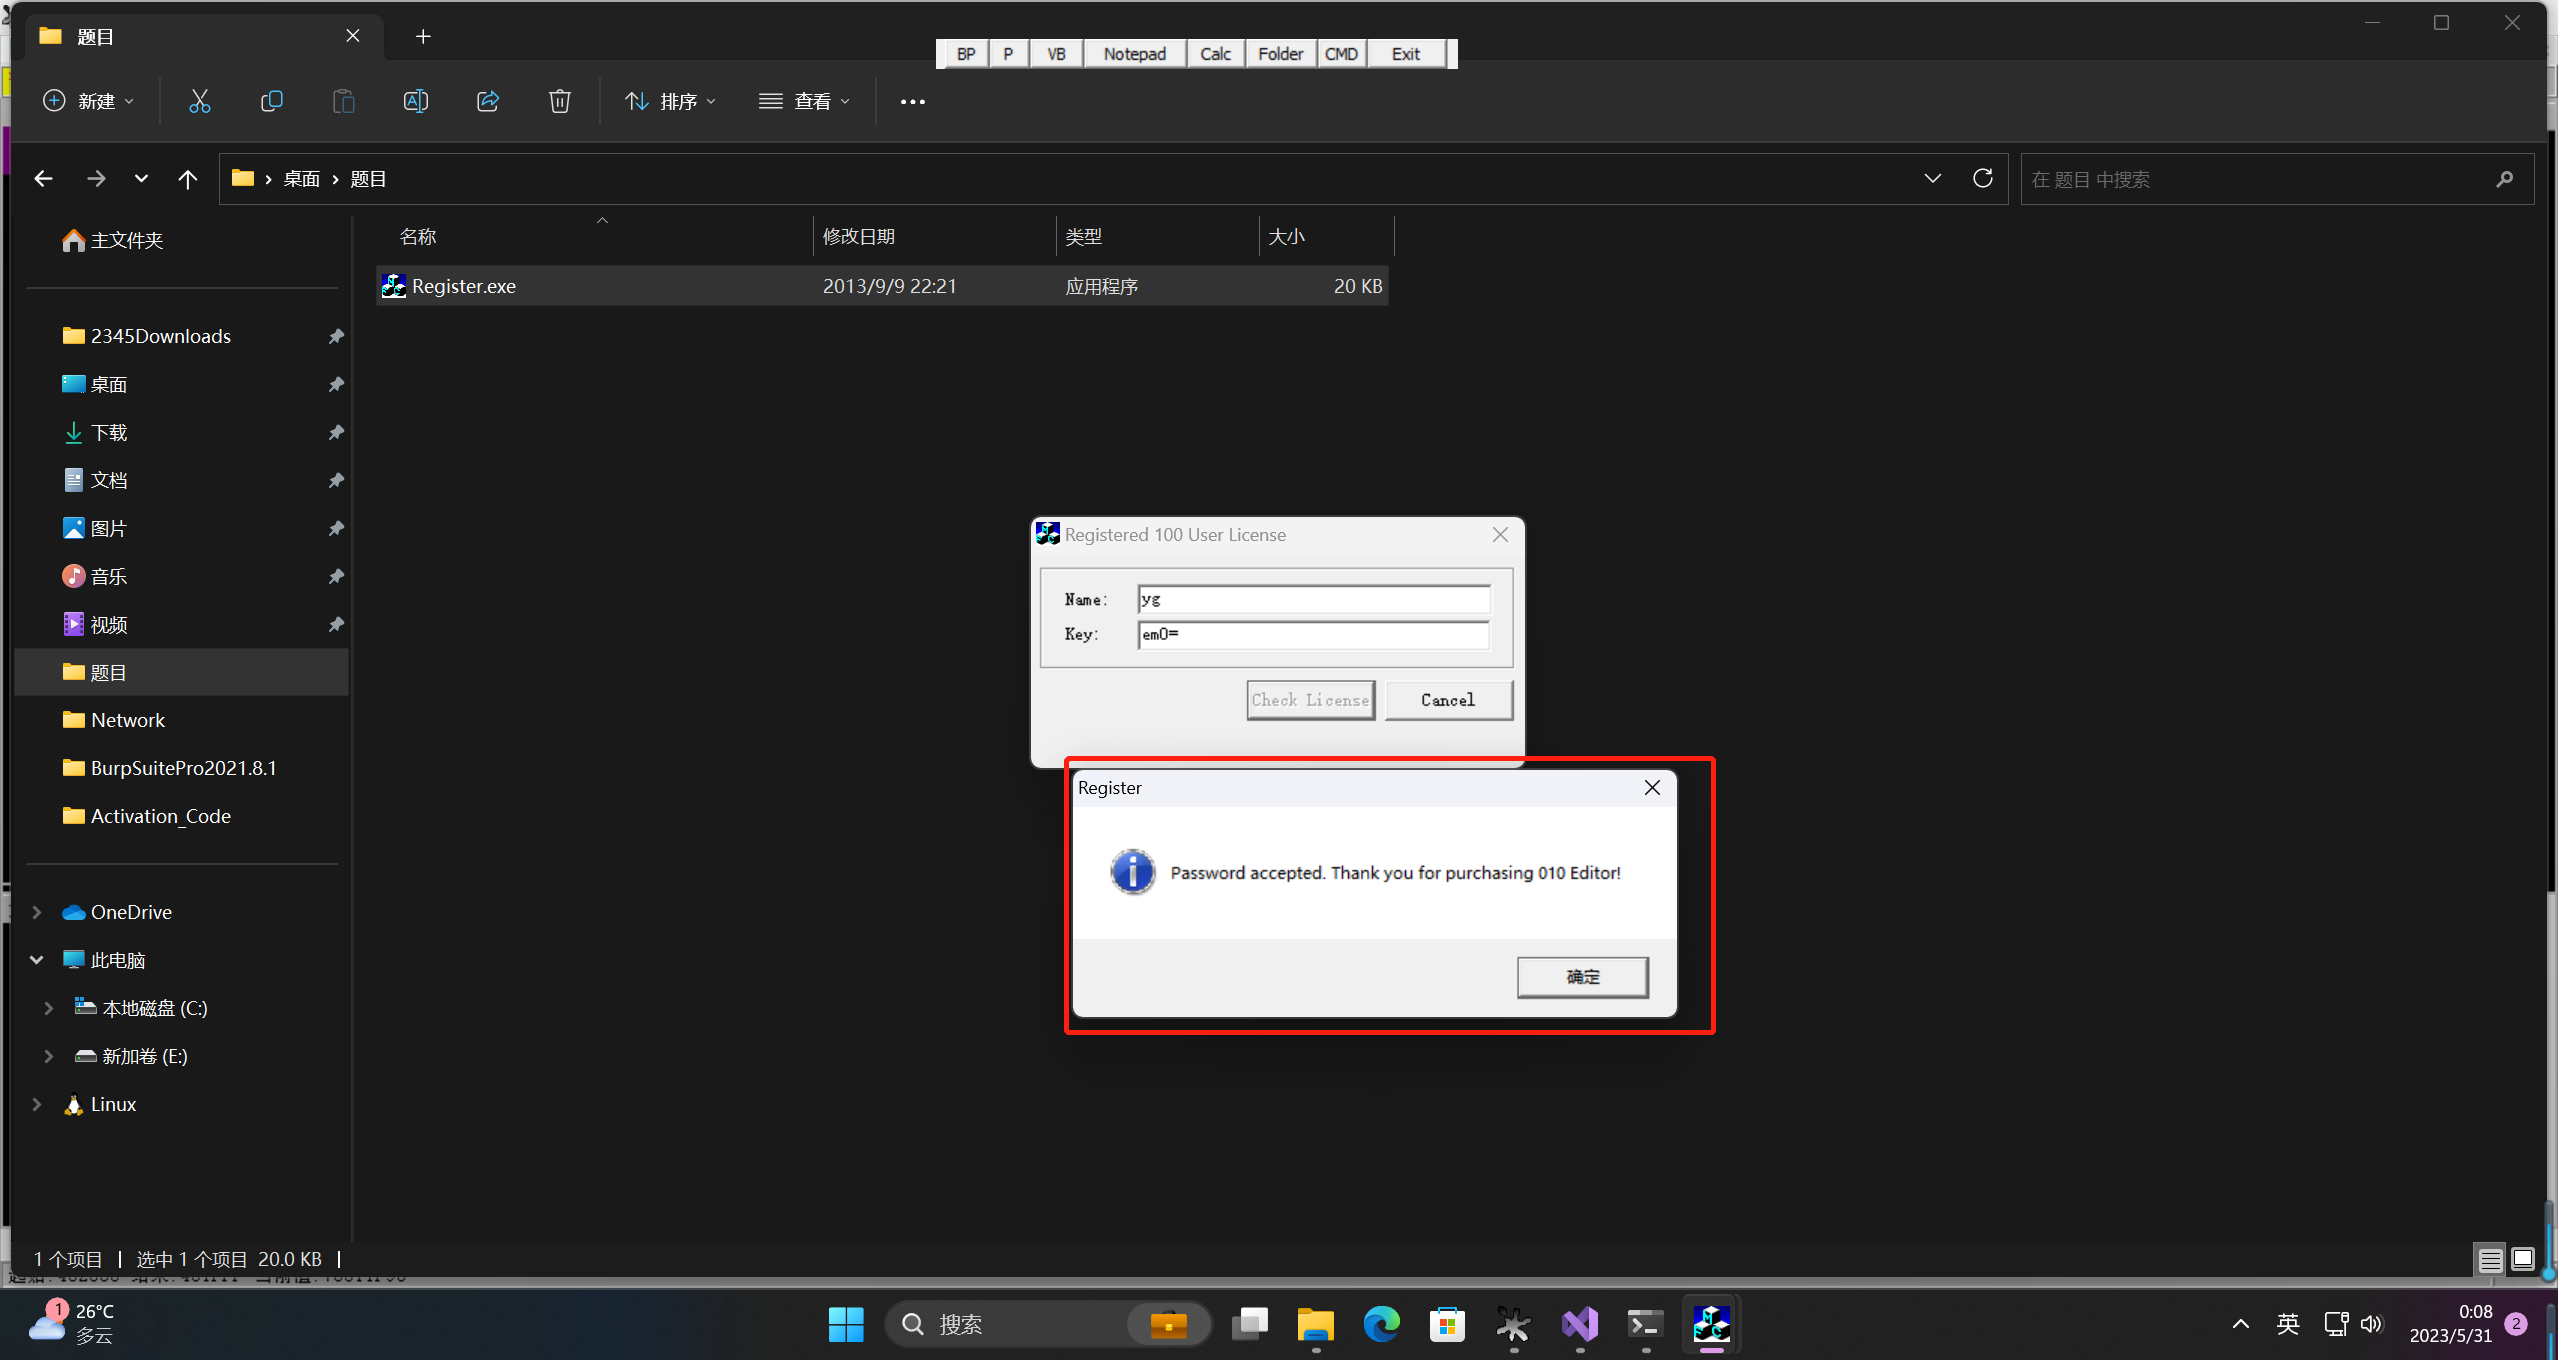The image size is (2558, 1360).
Task: Select the BurpSuitePro2021.8.1 folder in sidebar
Action: pyautogui.click(x=183, y=768)
